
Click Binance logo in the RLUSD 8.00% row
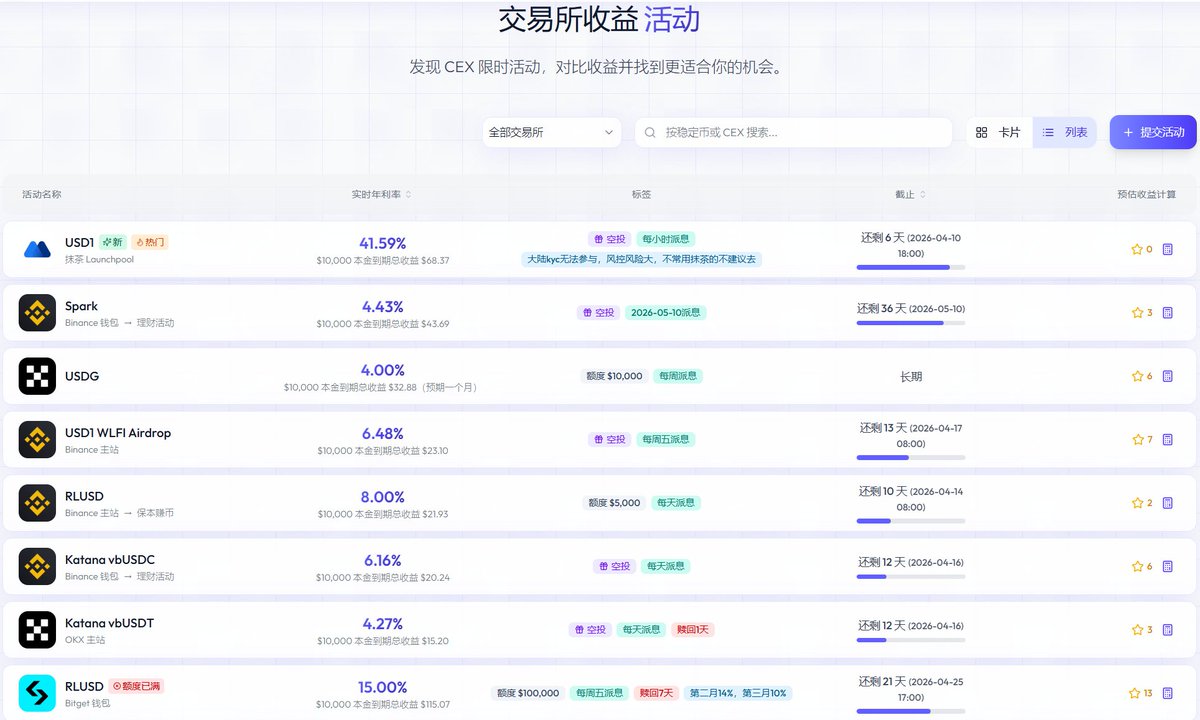[x=37, y=503]
